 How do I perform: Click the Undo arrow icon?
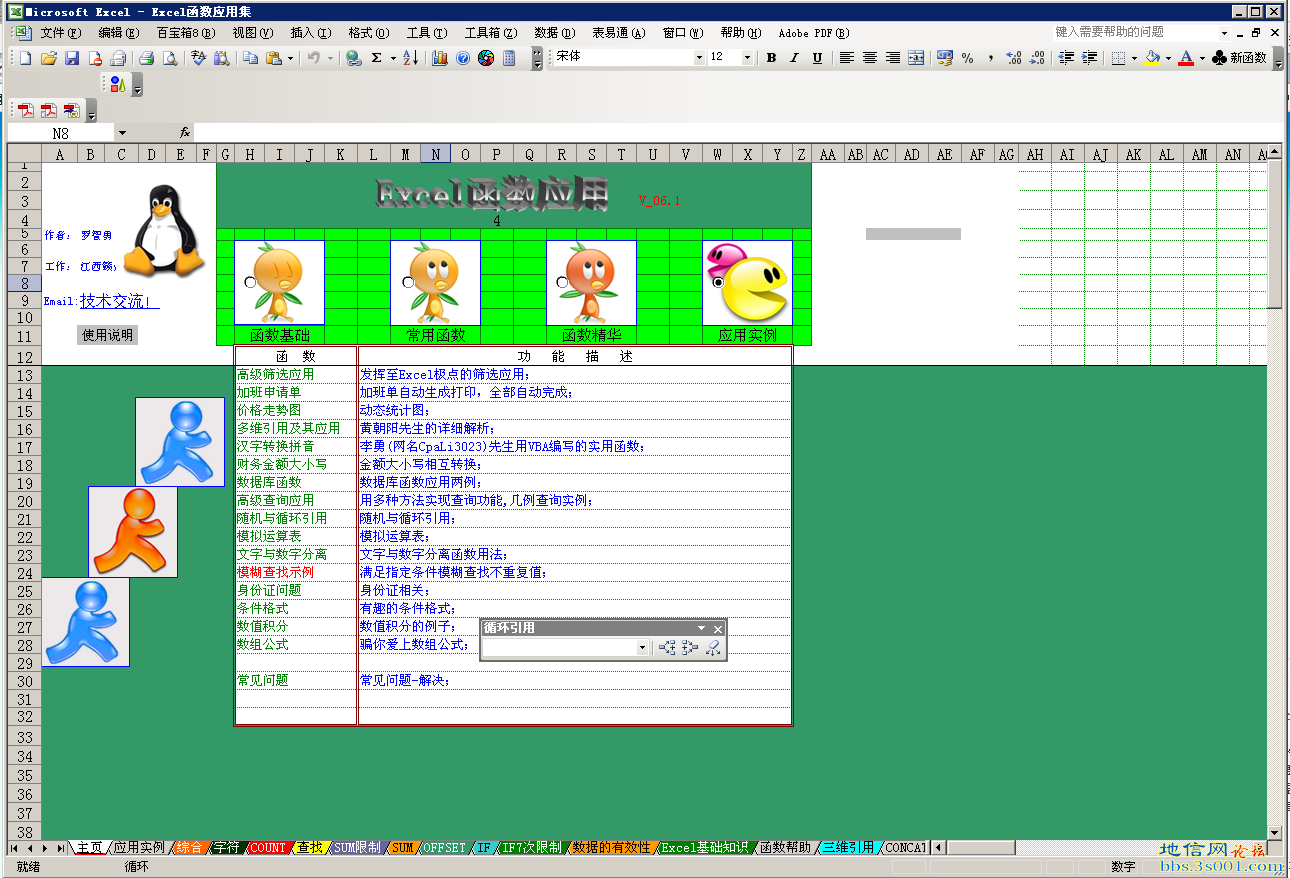314,58
